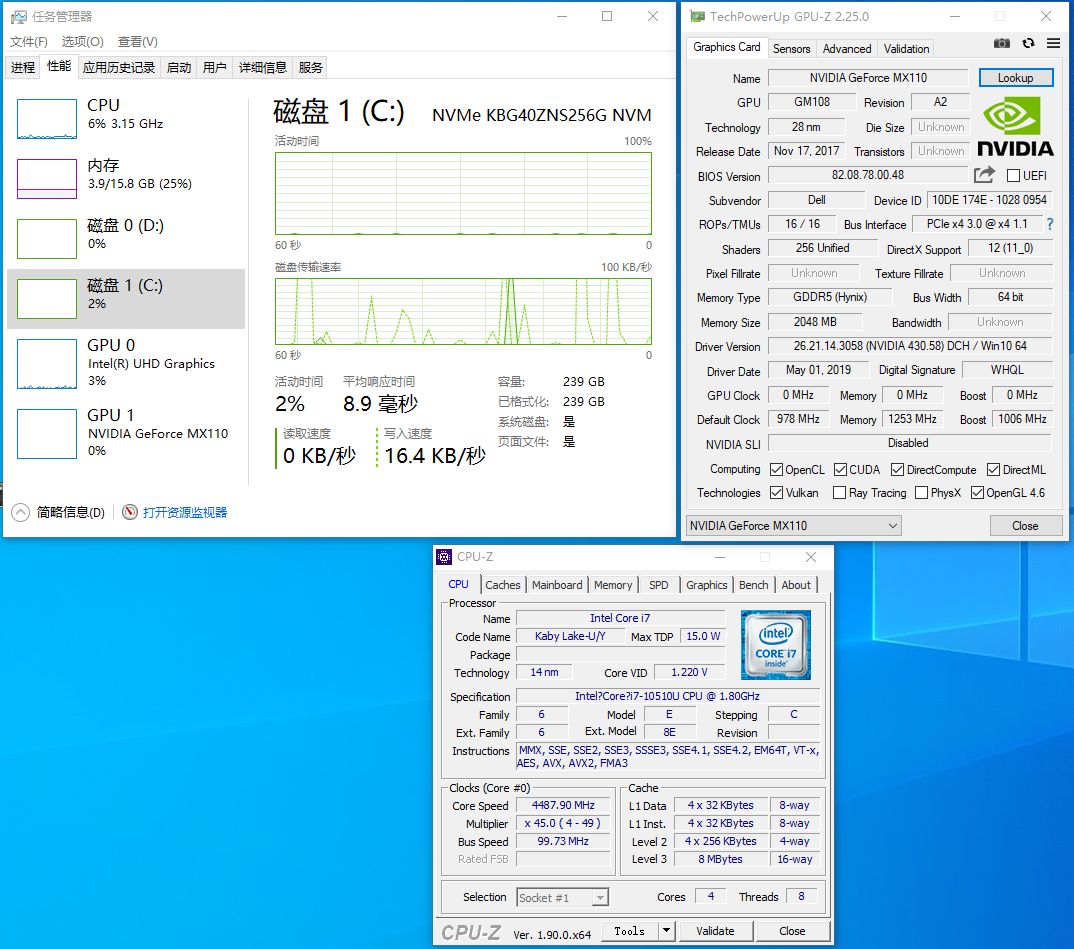Viewport: 1074px width, 949px height.
Task: Open the Mainboard tab in CPU-Z
Action: coord(557,585)
